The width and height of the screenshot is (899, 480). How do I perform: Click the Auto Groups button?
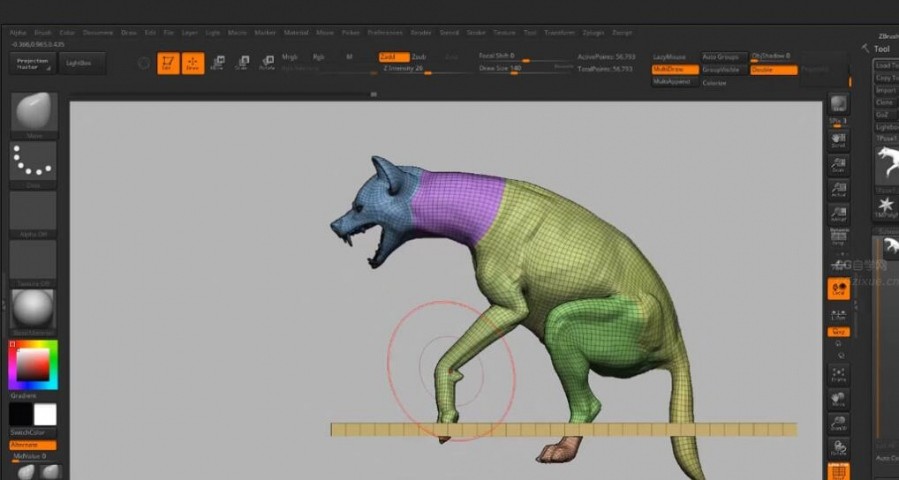[724, 57]
